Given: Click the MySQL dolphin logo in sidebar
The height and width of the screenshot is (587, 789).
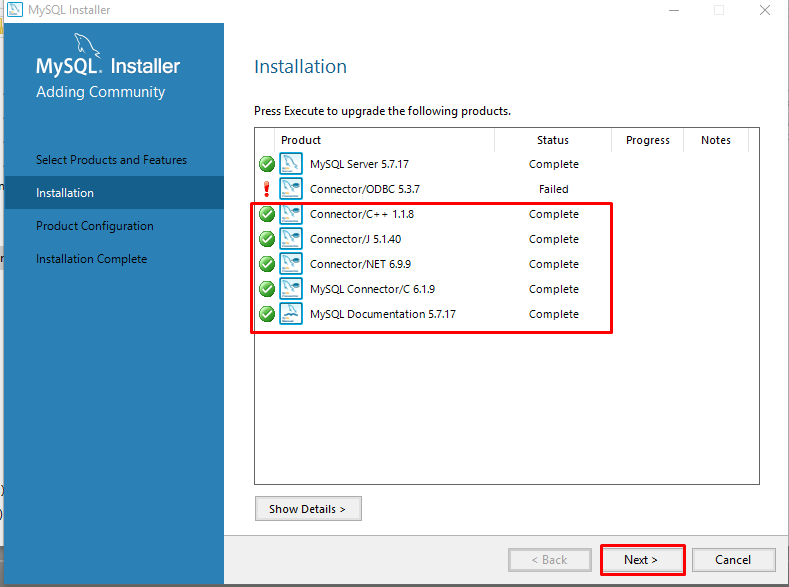Looking at the screenshot, I should (x=88, y=46).
